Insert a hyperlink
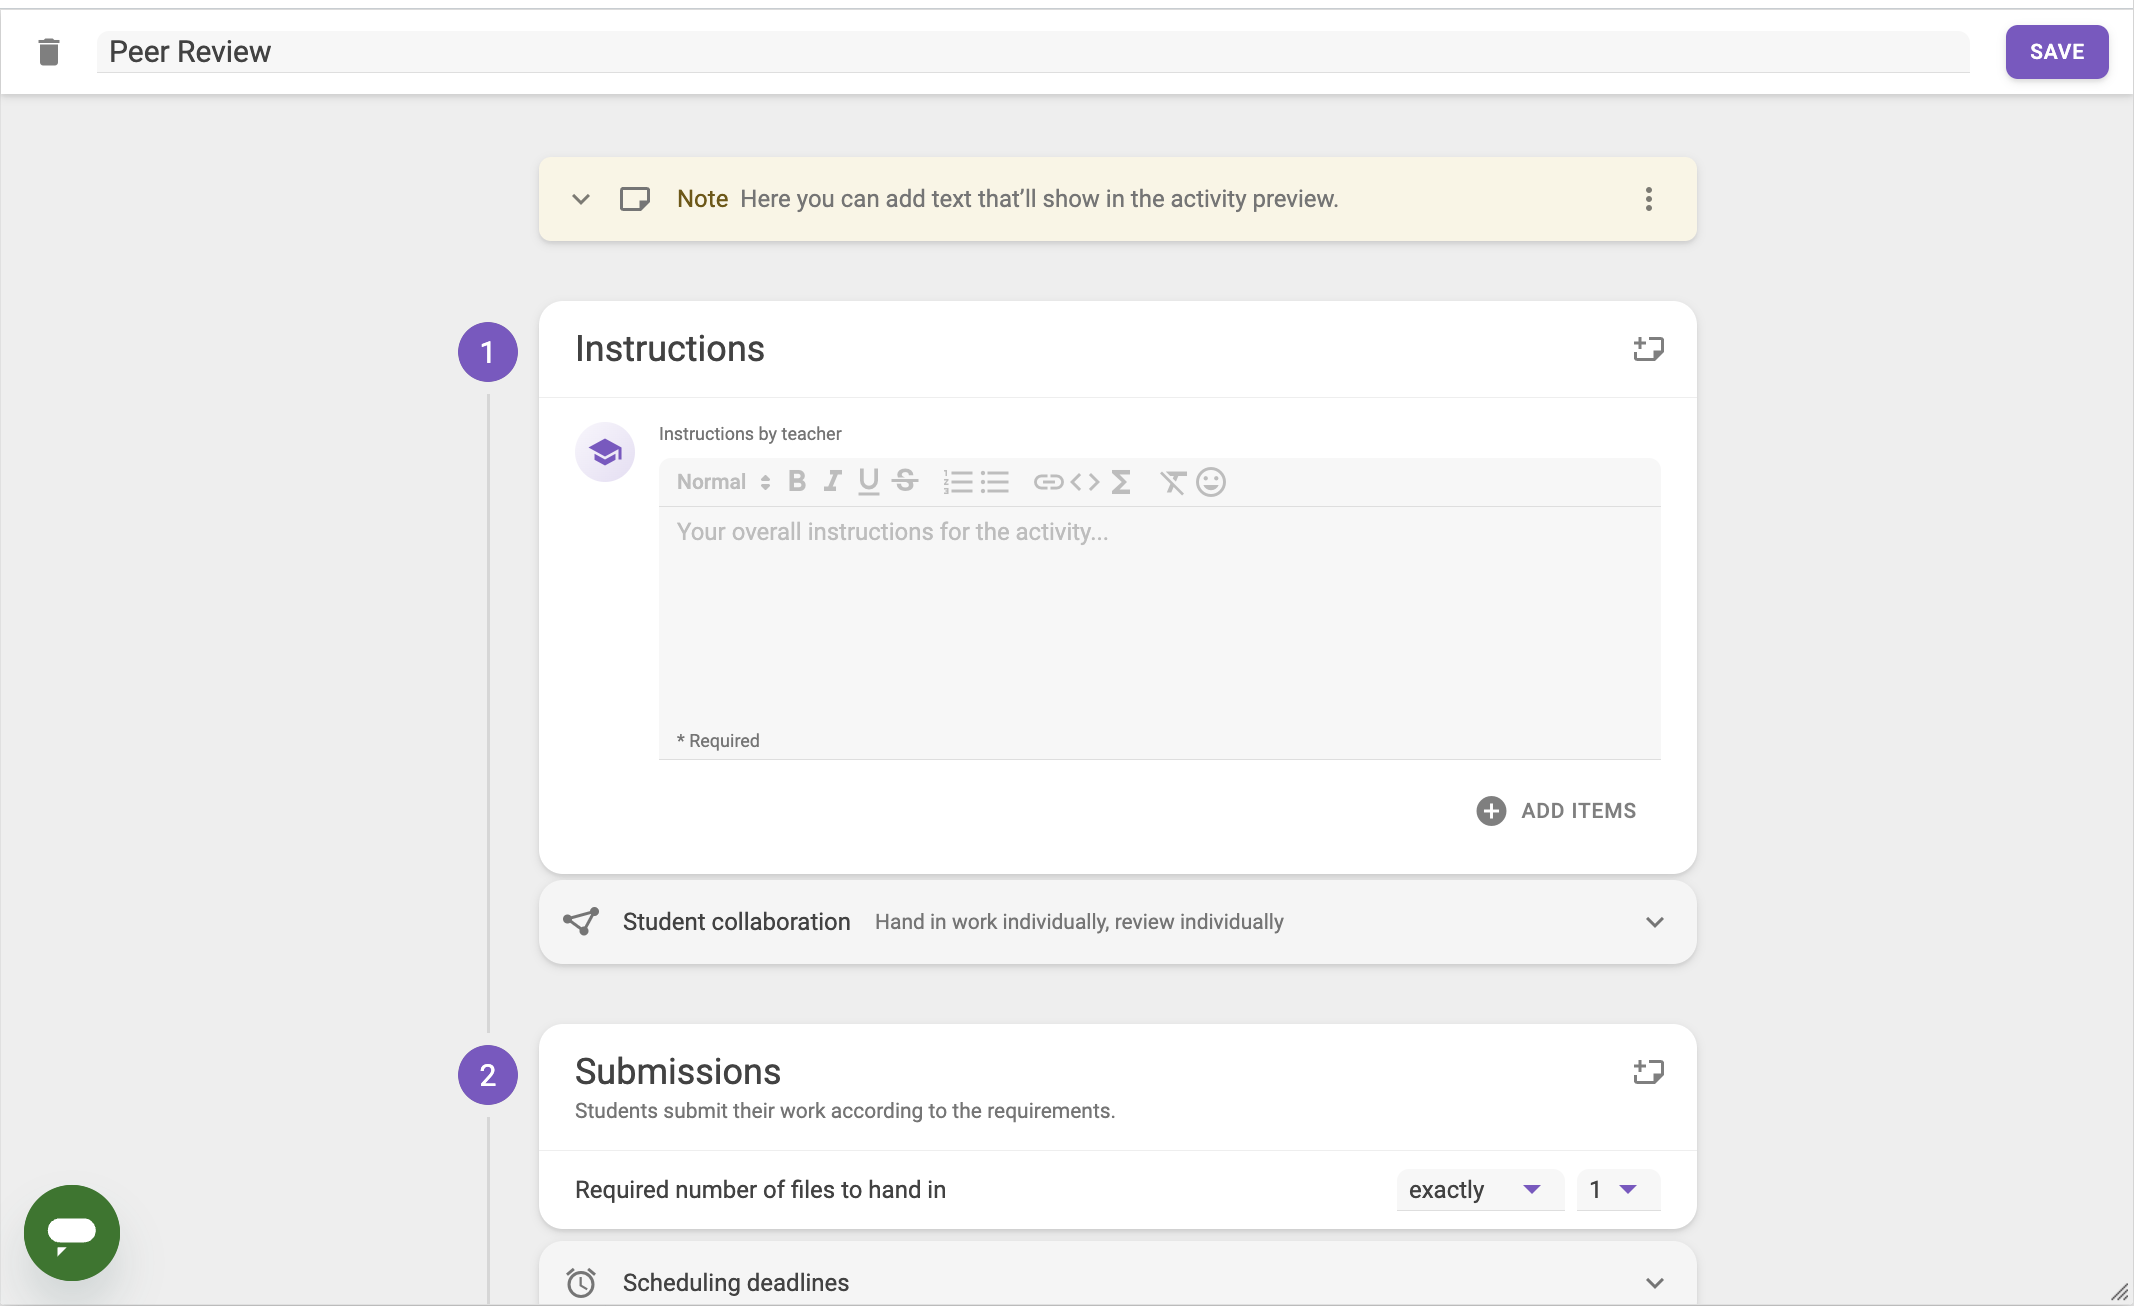 click(1047, 482)
